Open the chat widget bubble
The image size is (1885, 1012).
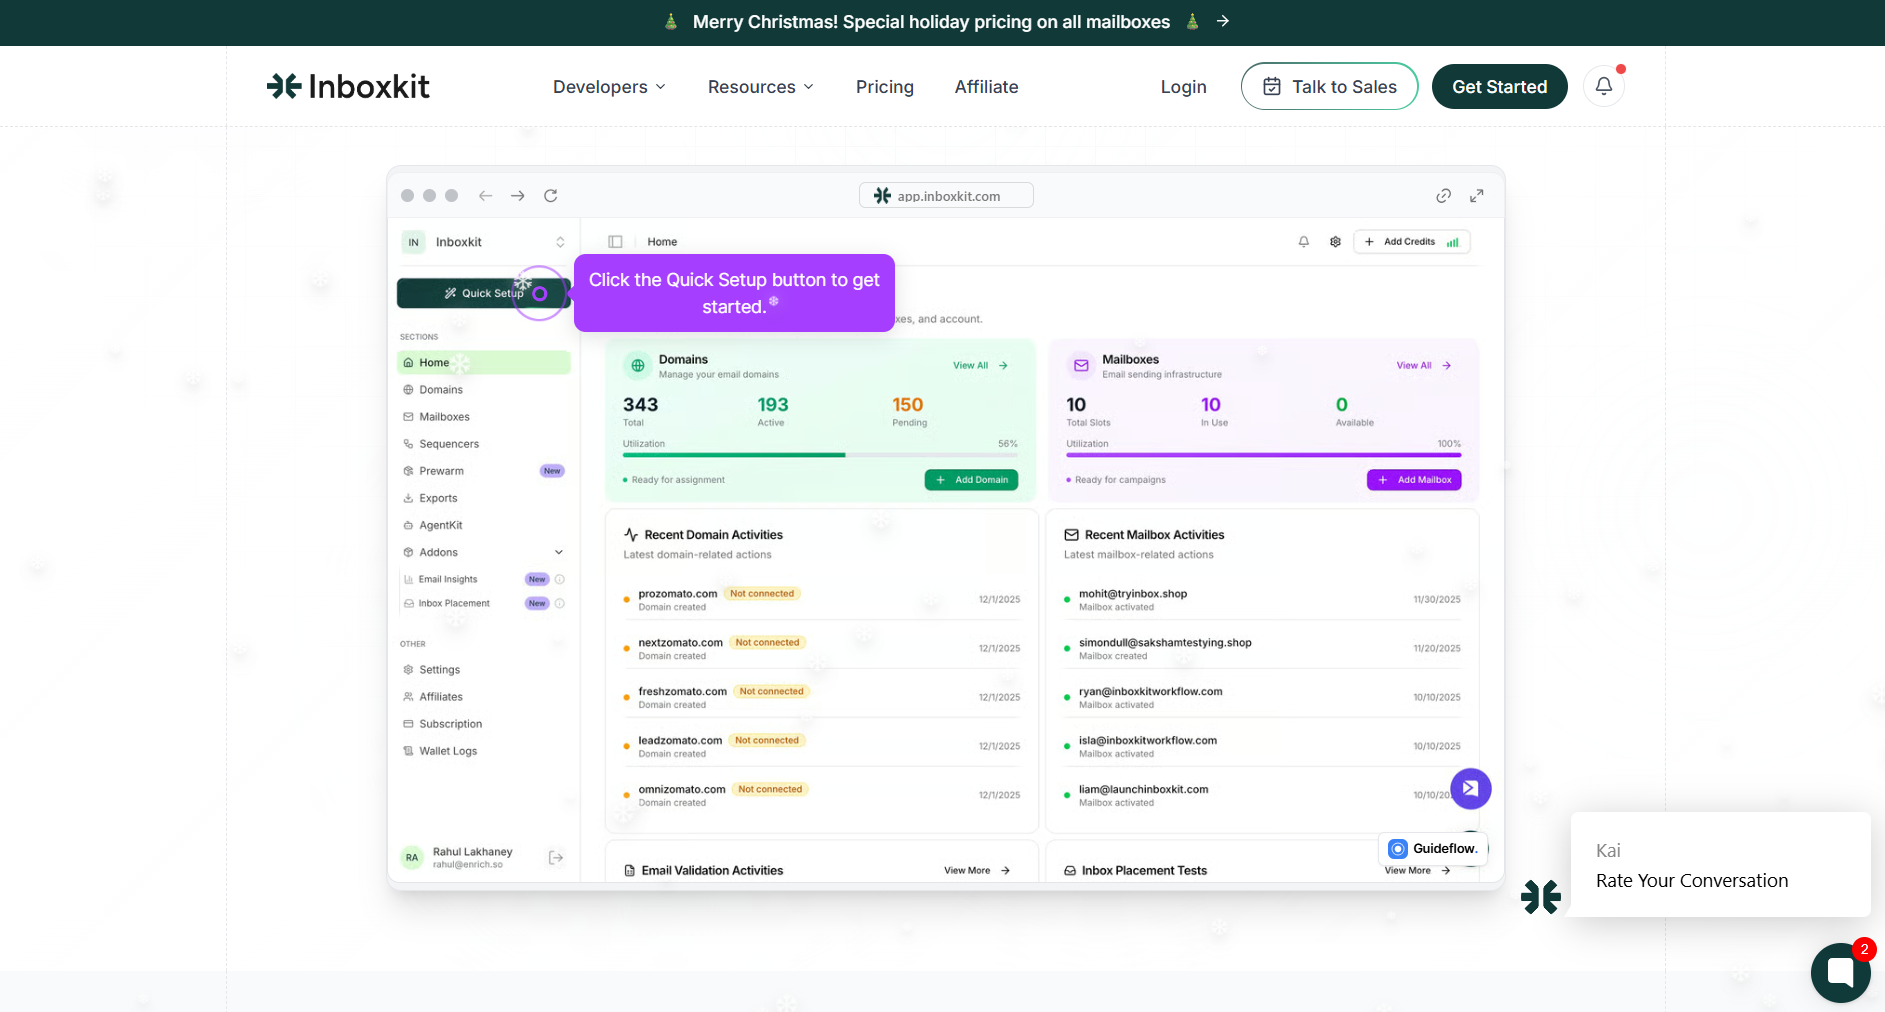pyautogui.click(x=1840, y=971)
